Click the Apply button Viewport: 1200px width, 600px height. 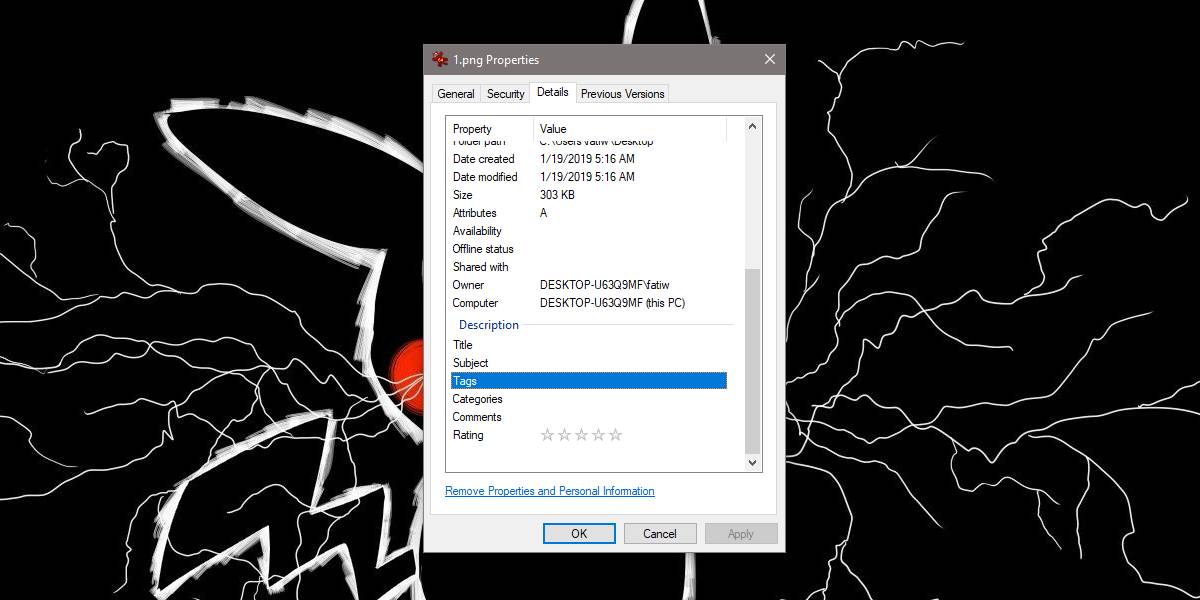click(741, 533)
